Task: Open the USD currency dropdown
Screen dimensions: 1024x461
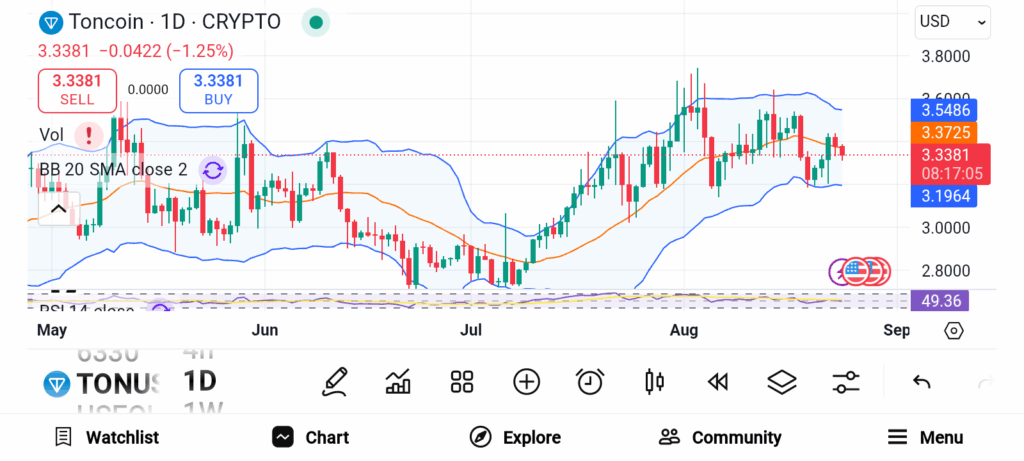Action: coord(953,21)
